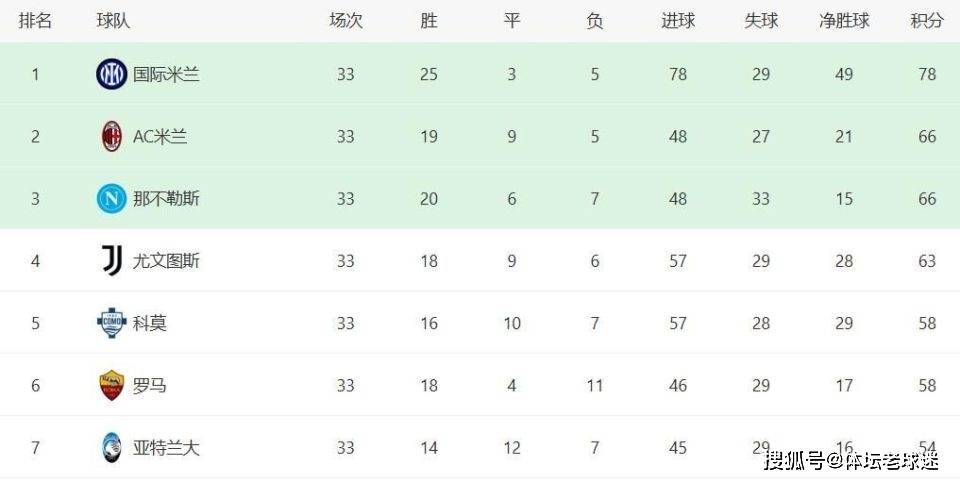Click the 净胜球 column header
This screenshot has width=960, height=482.
coord(844,20)
